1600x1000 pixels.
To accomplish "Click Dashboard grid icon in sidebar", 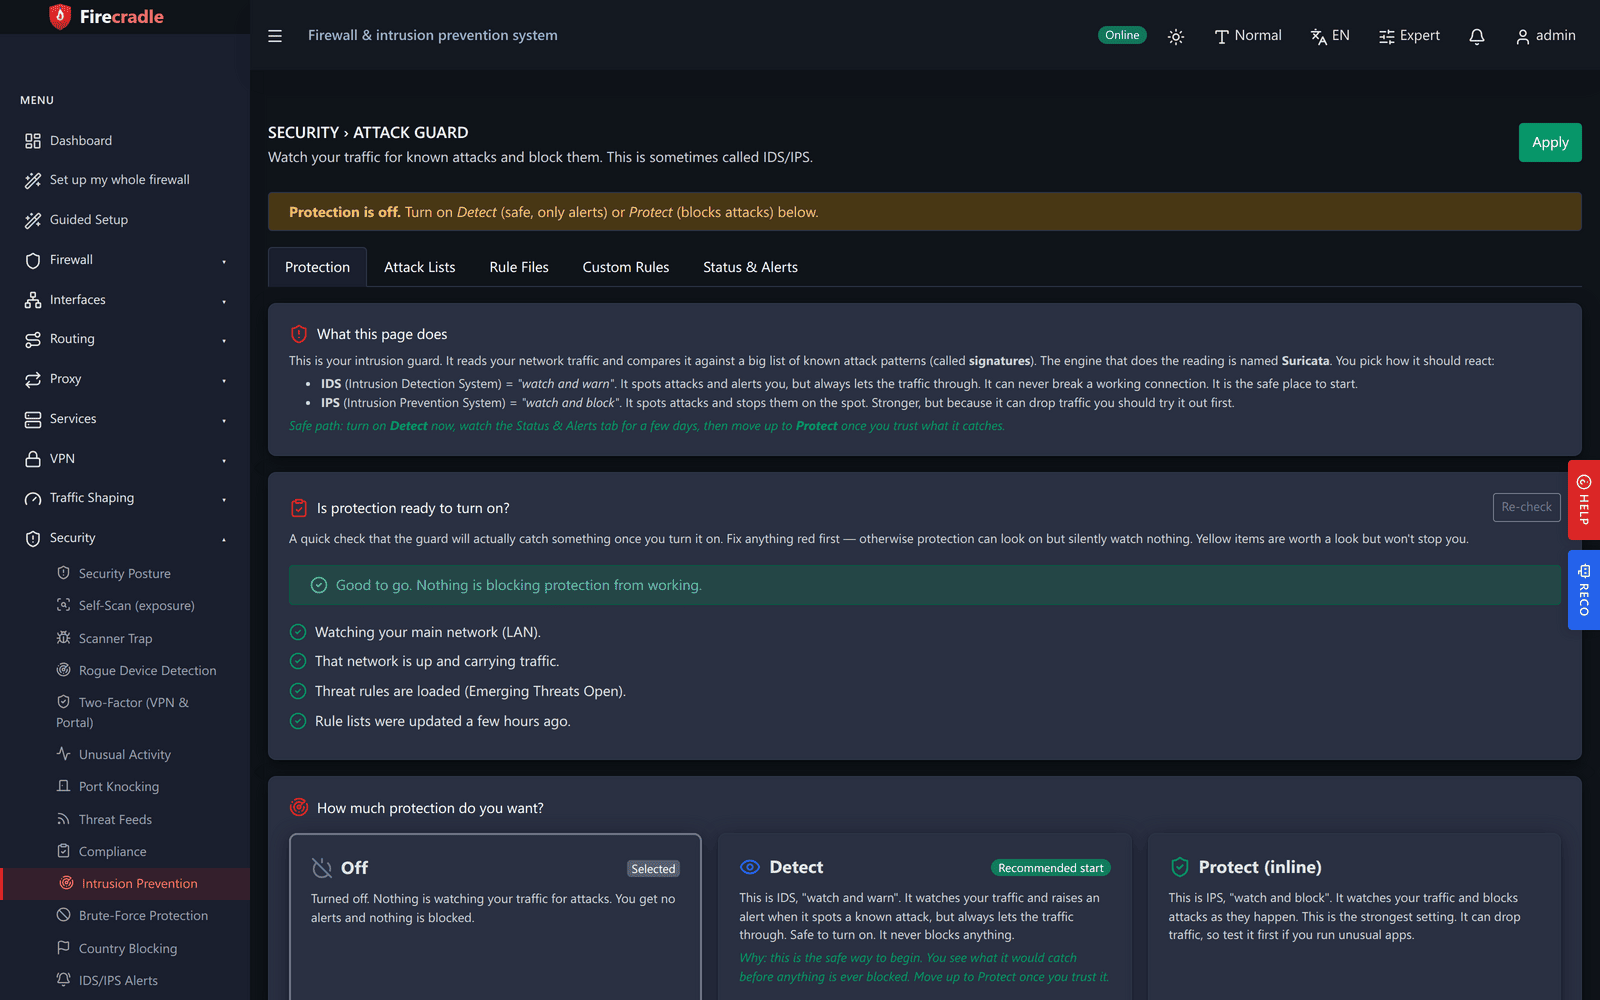I will 33,141.
